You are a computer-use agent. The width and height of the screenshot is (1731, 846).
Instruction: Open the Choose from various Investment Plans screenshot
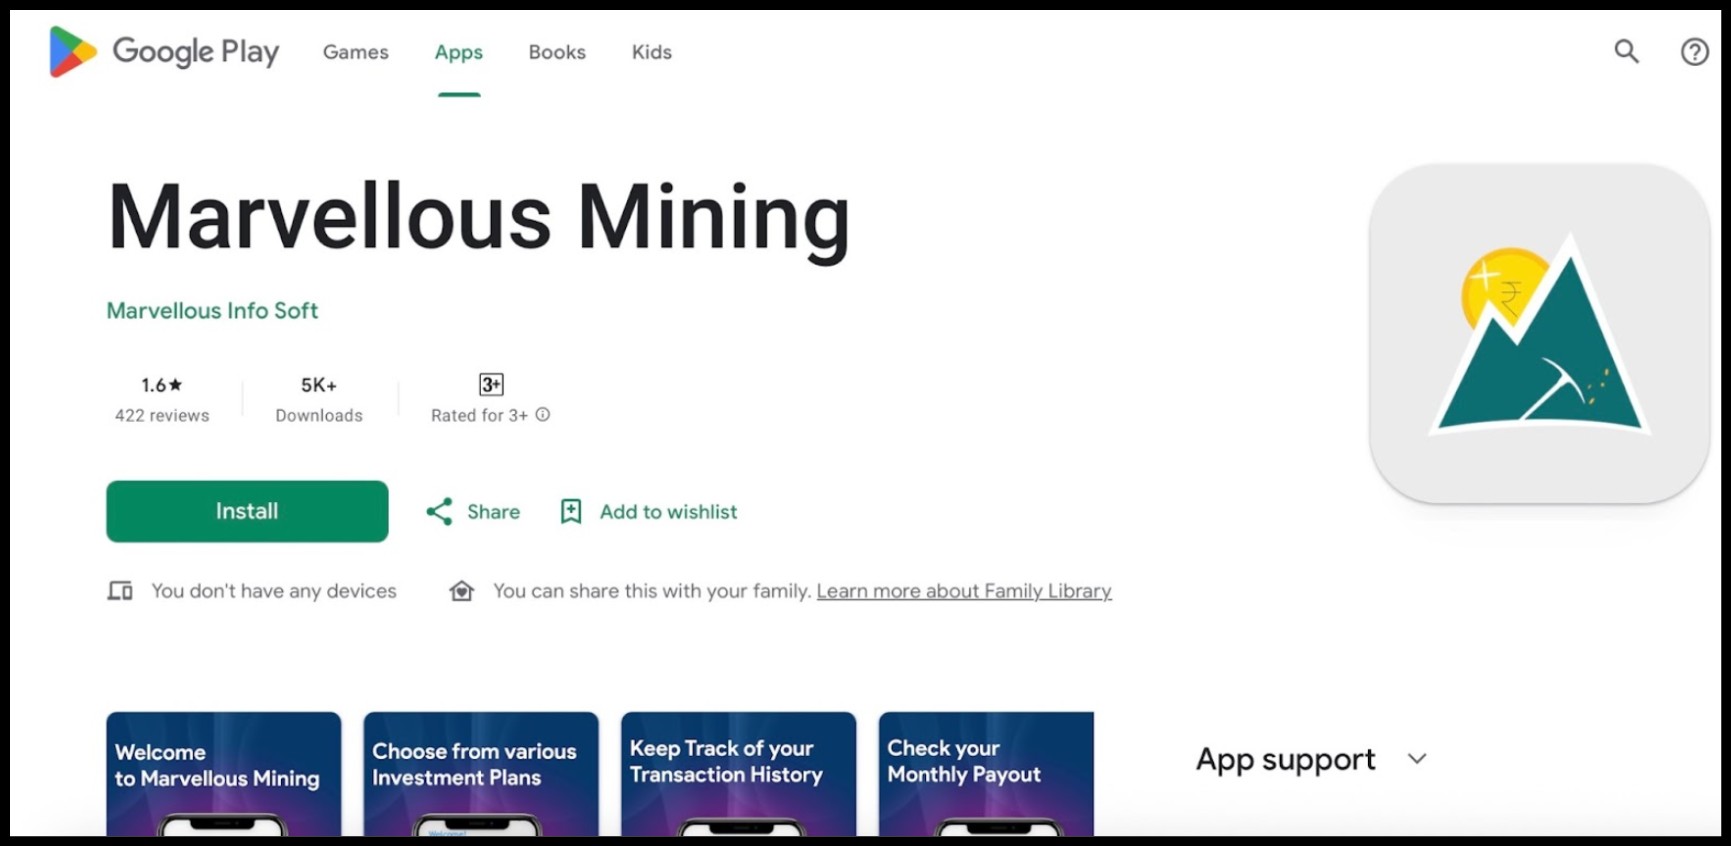click(481, 774)
